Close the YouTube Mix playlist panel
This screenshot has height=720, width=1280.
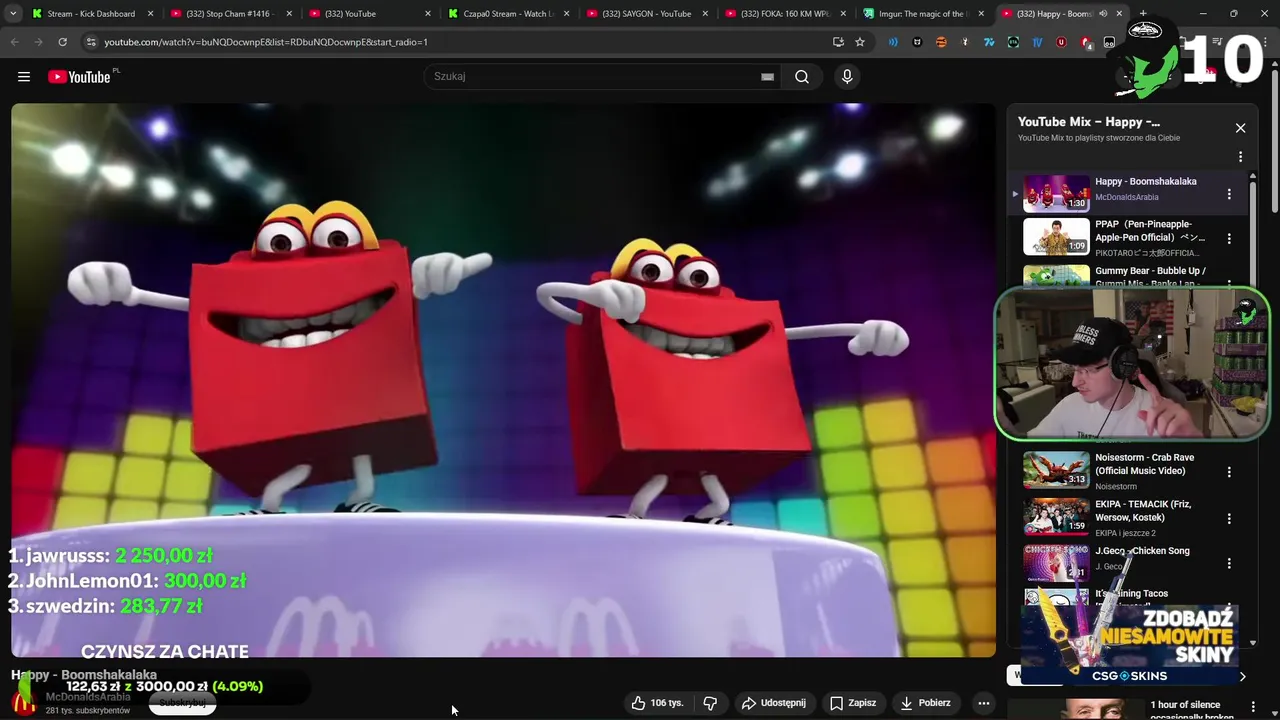click(1240, 128)
